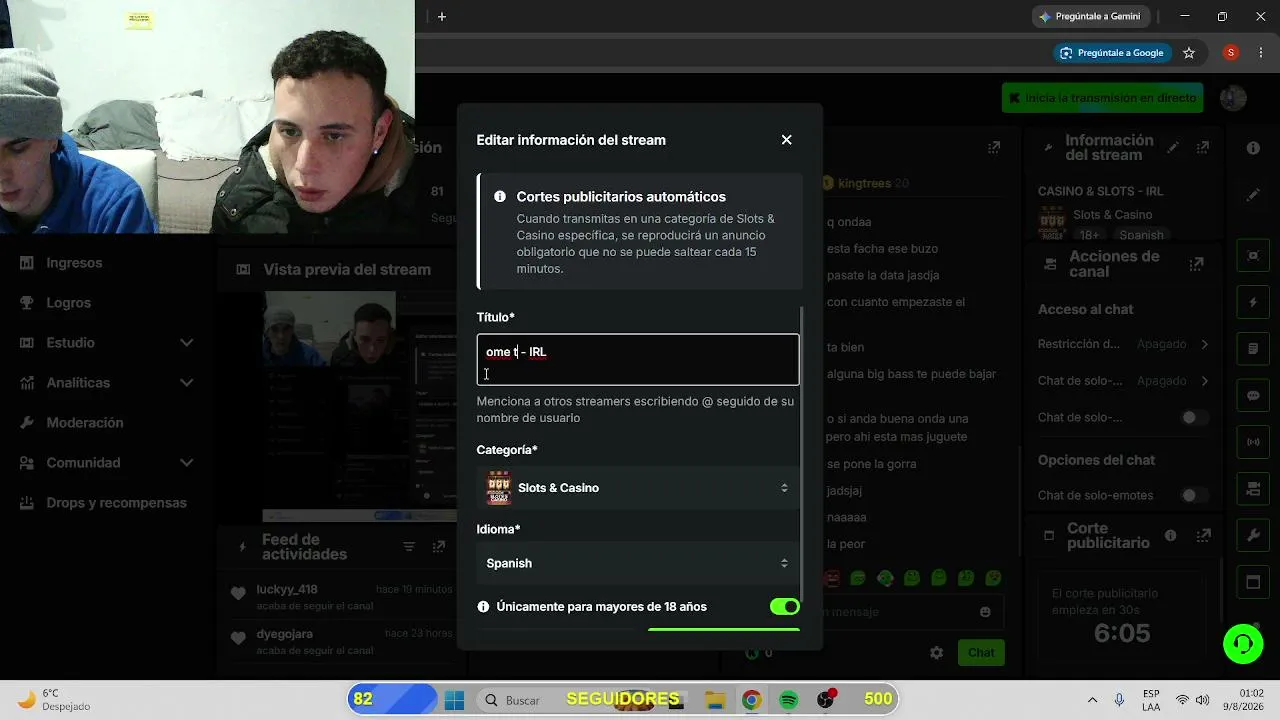The height and width of the screenshot is (720, 1280).
Task: Click the Corte publicitario info icon
Action: 1170,535
